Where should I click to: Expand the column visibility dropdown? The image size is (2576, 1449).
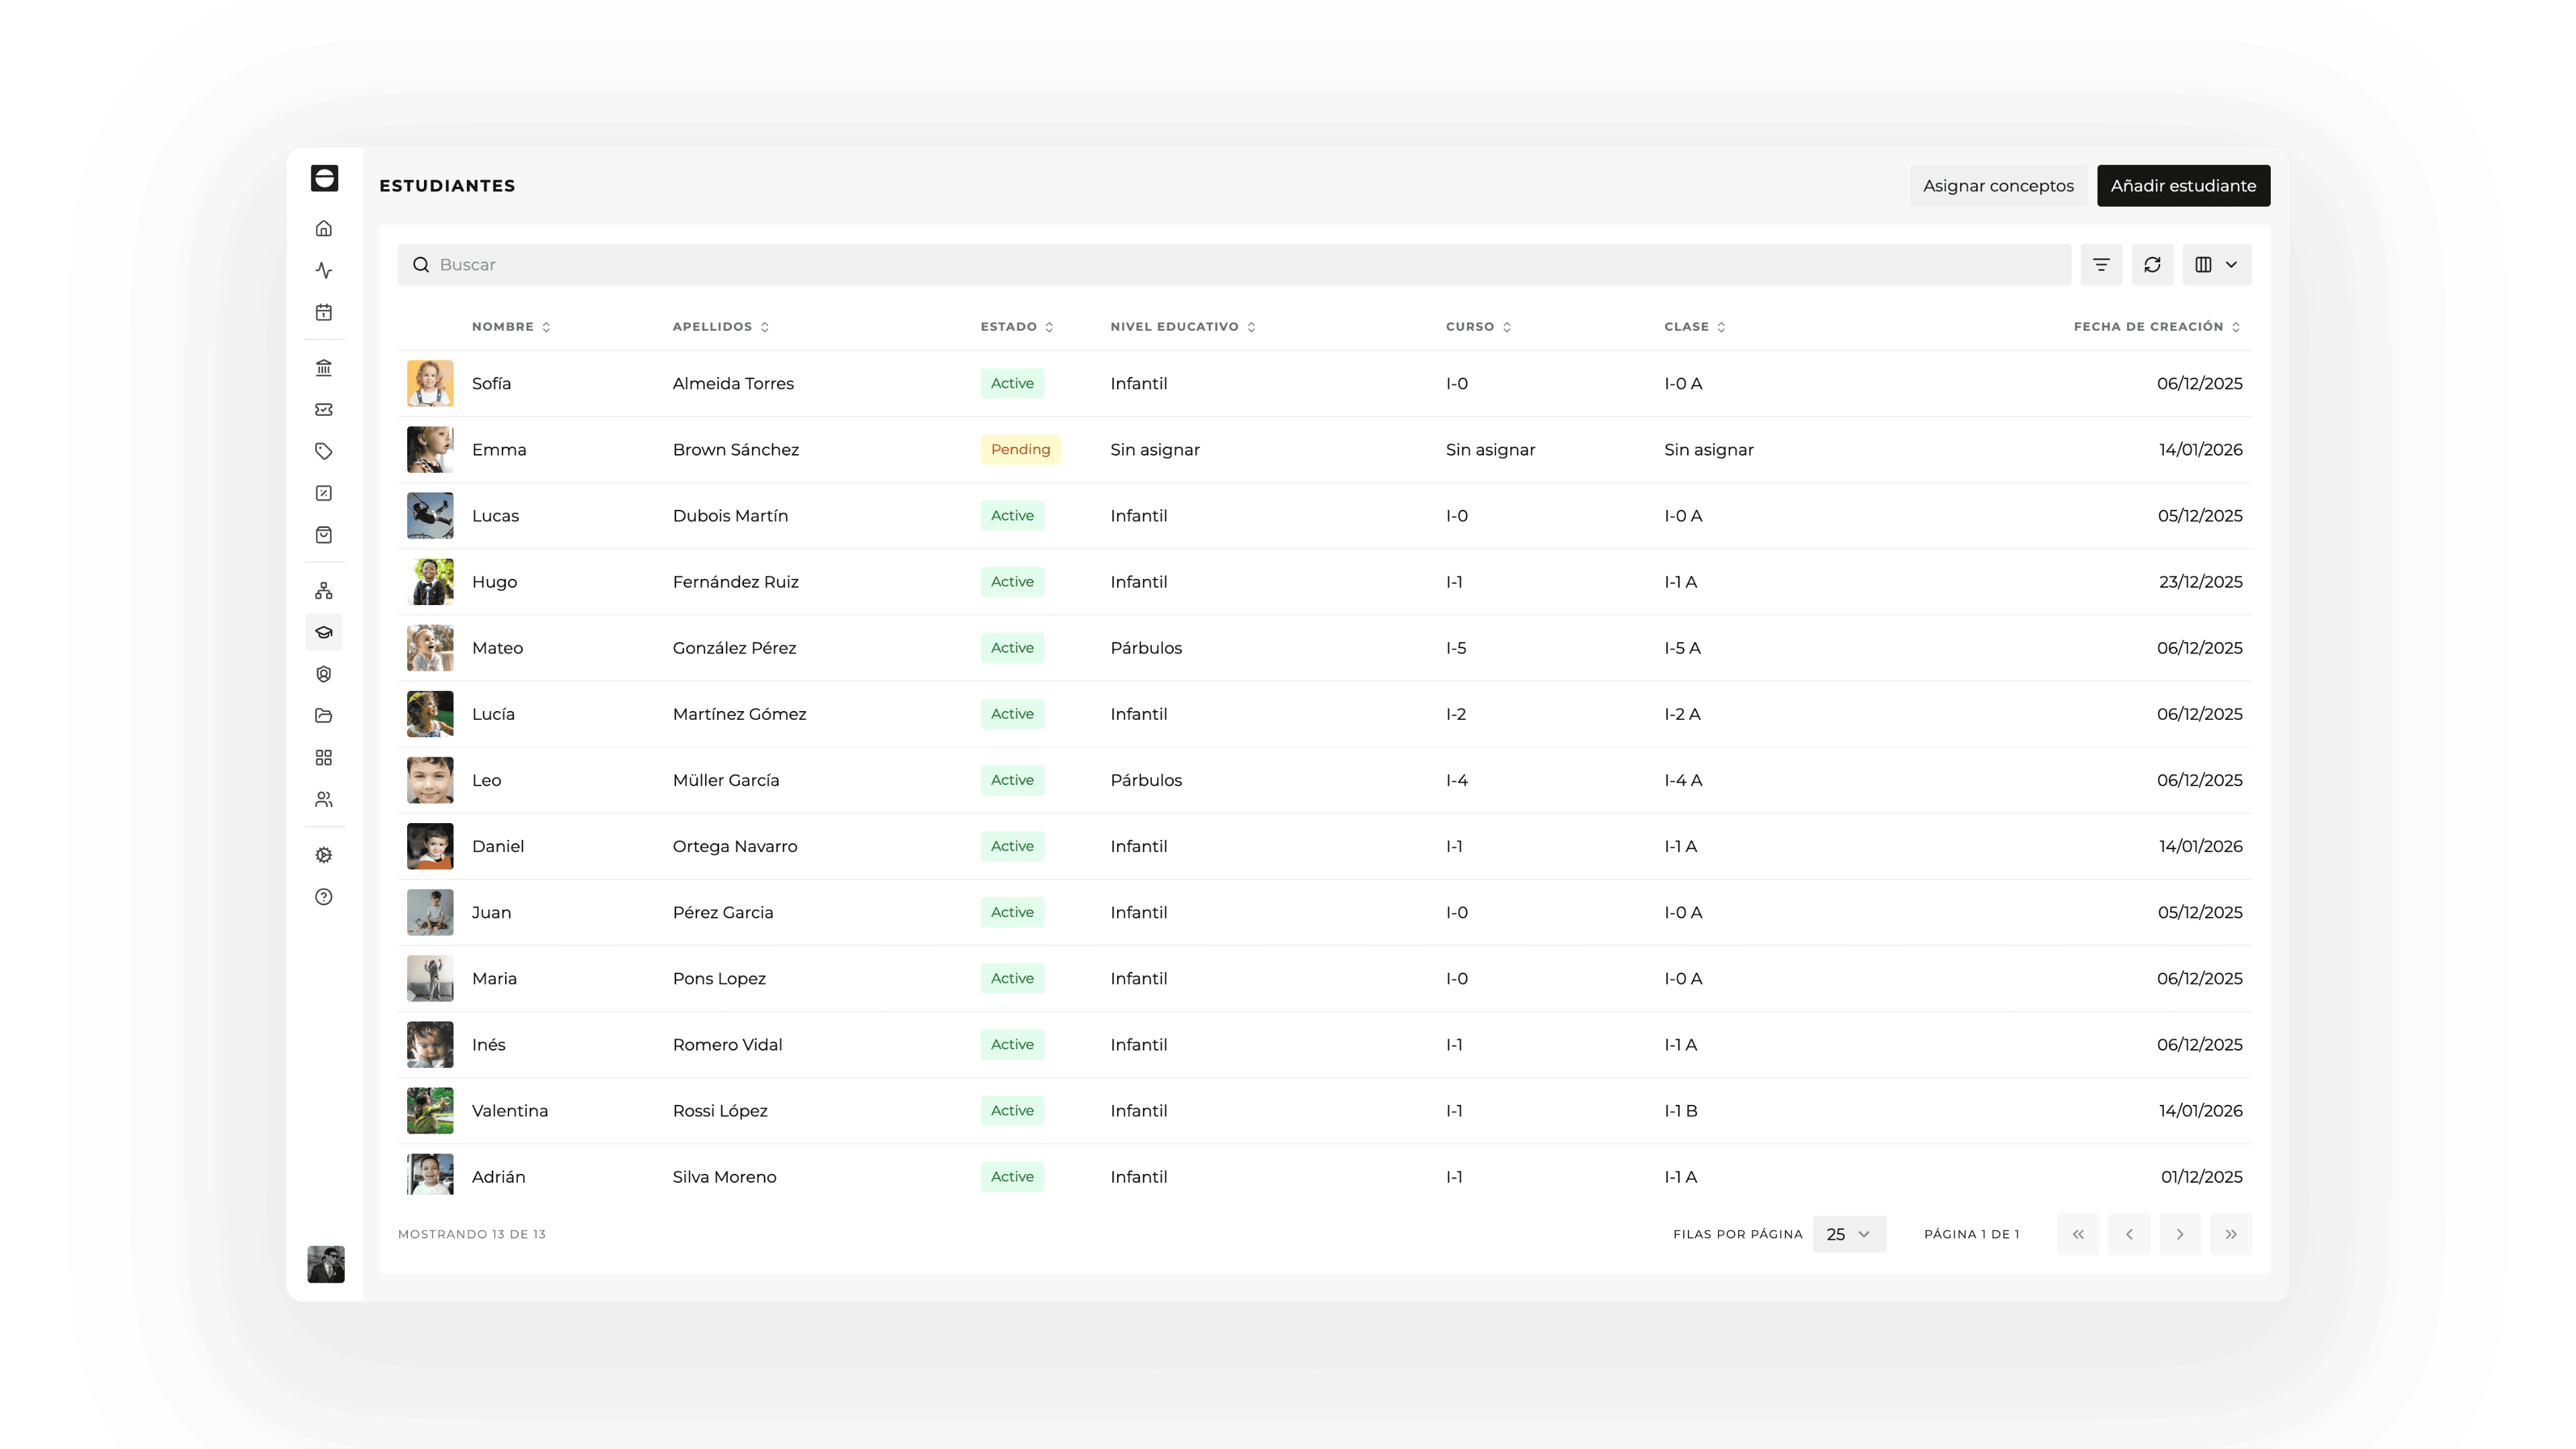coord(2216,264)
